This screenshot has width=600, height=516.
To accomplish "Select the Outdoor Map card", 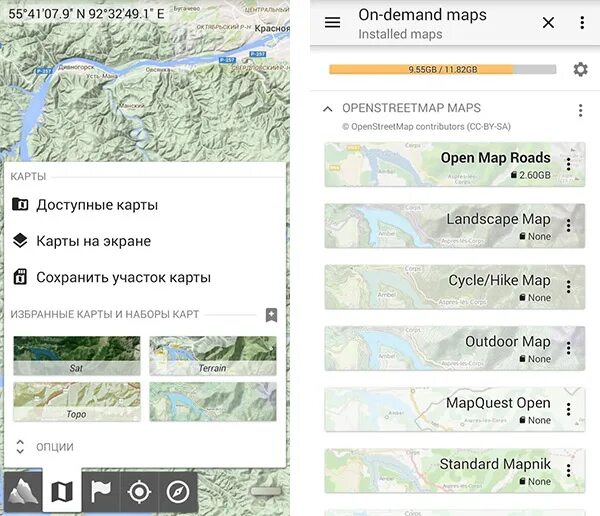I will coord(455,348).
